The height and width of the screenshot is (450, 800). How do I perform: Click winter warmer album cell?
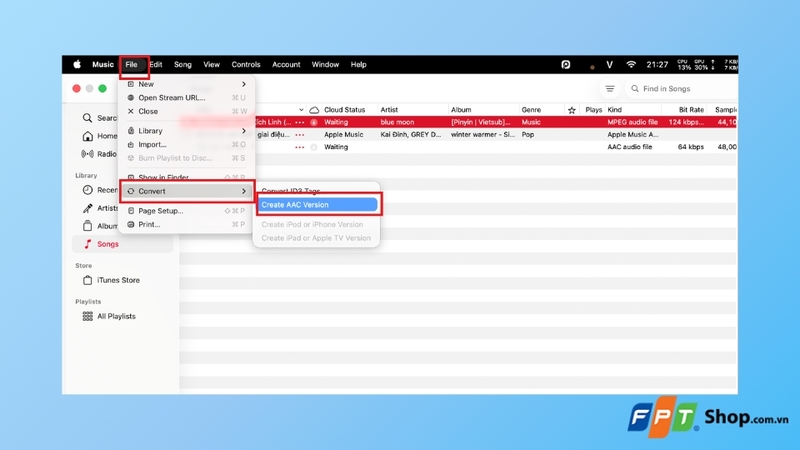tap(483, 135)
